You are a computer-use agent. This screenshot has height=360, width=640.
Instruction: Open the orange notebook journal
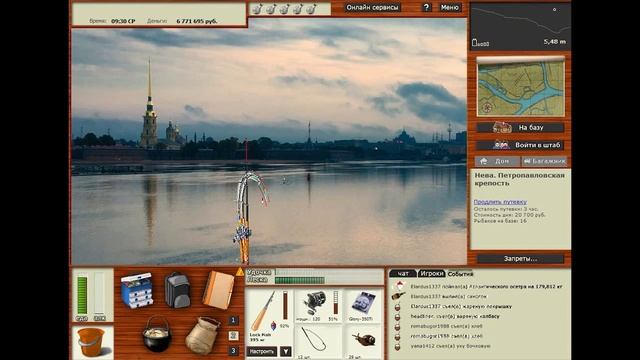(x=219, y=290)
